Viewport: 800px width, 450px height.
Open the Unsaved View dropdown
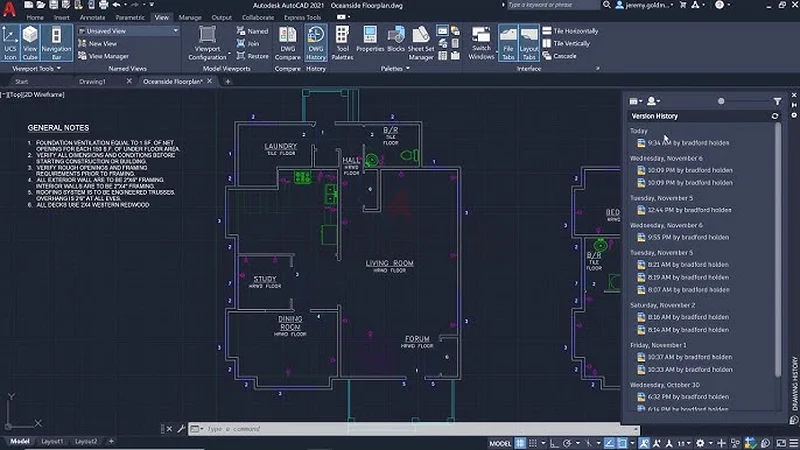coord(129,31)
